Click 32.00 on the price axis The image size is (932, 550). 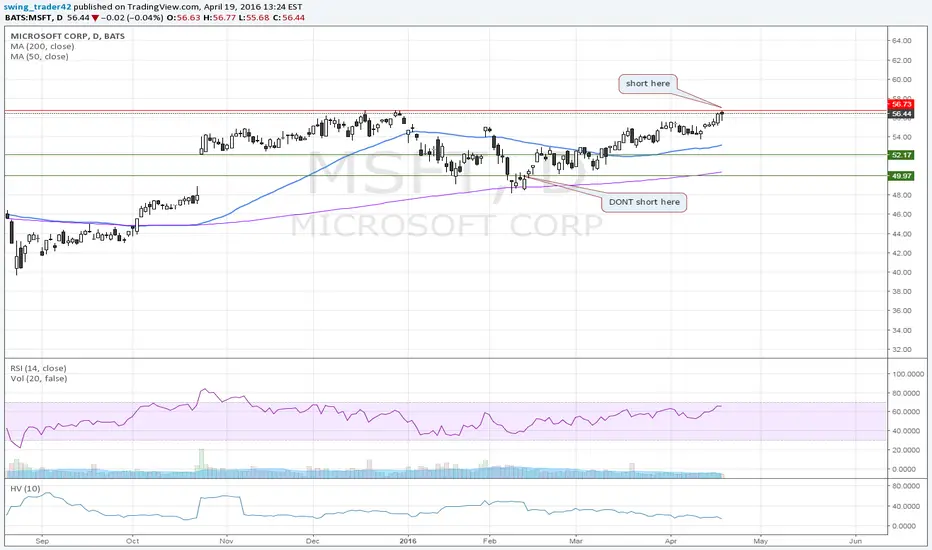(x=902, y=350)
